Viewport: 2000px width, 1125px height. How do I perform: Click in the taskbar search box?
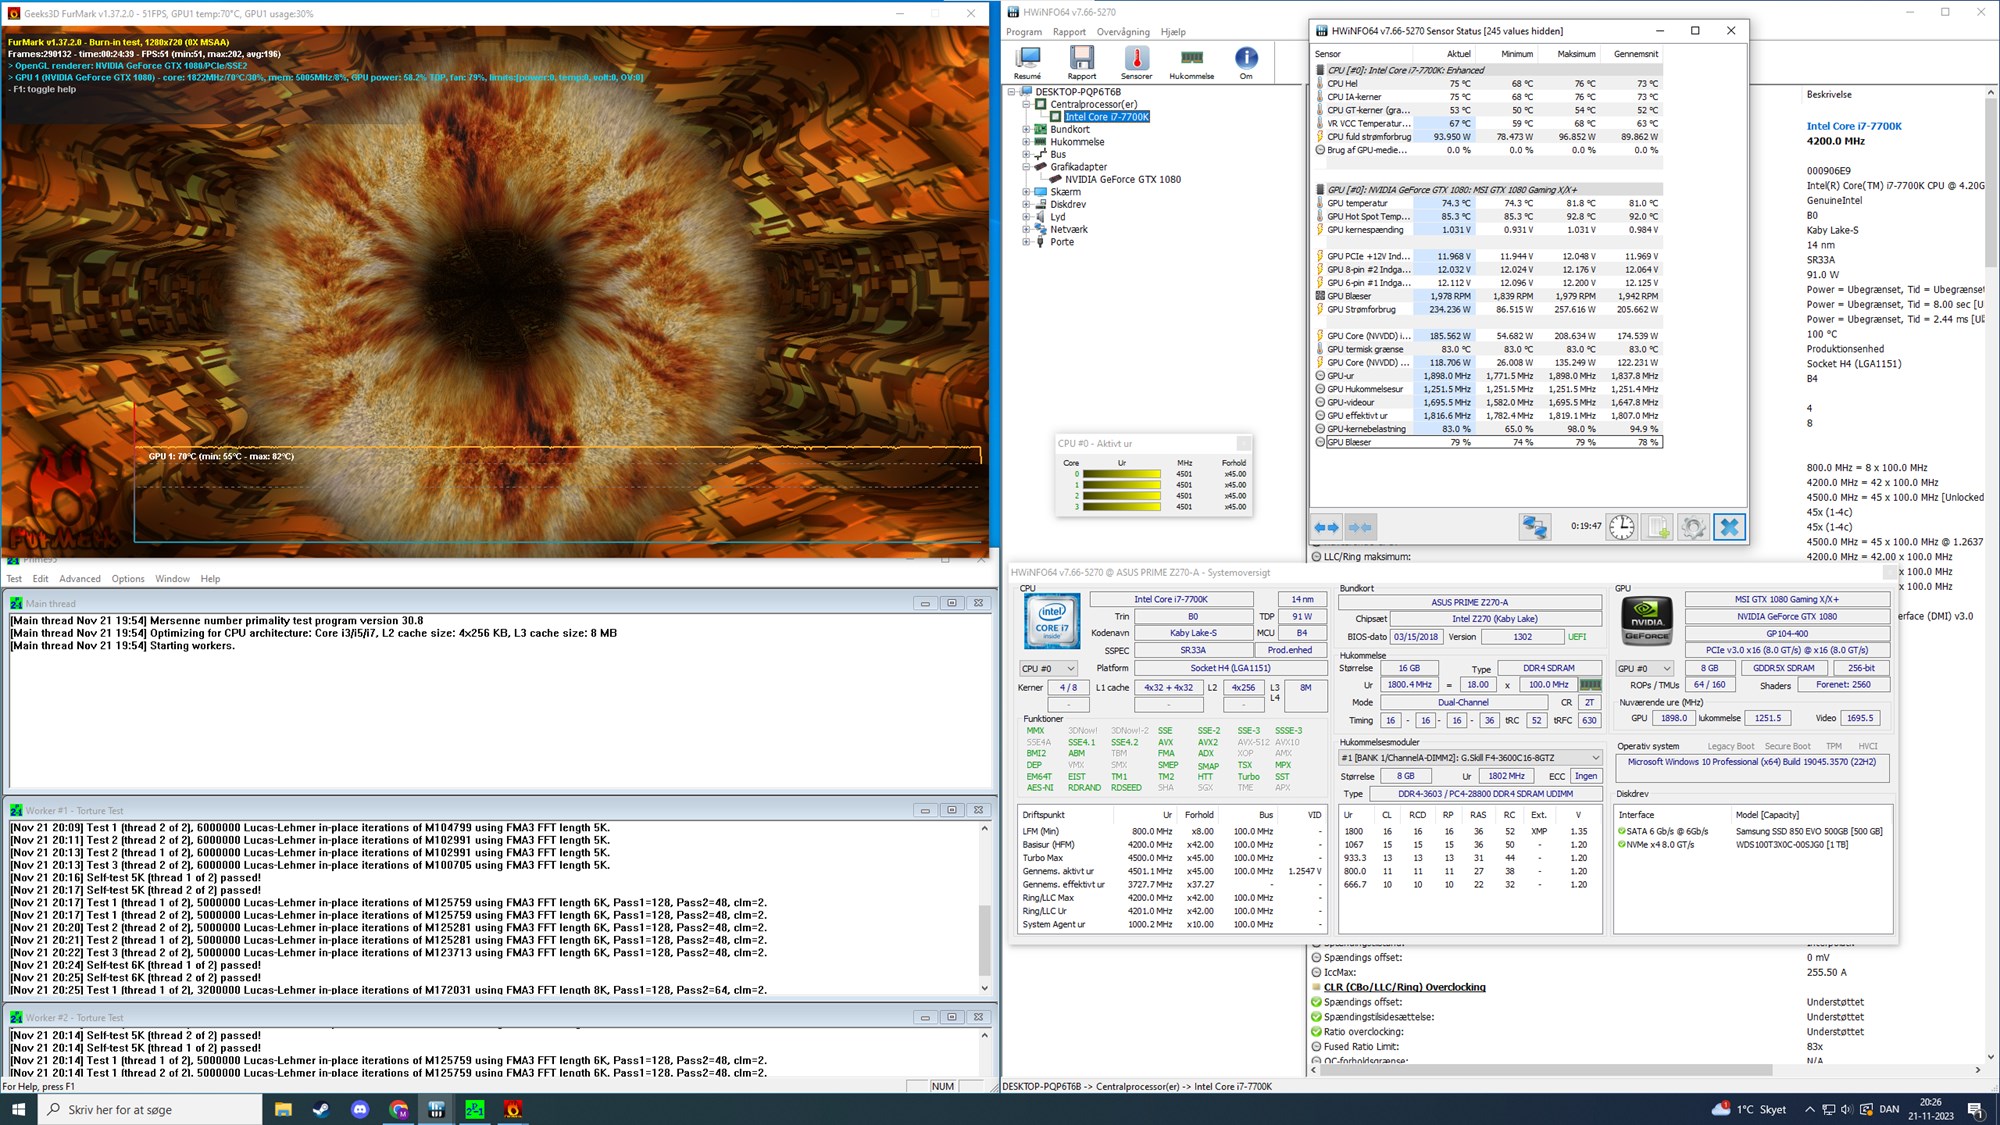click(x=151, y=1109)
